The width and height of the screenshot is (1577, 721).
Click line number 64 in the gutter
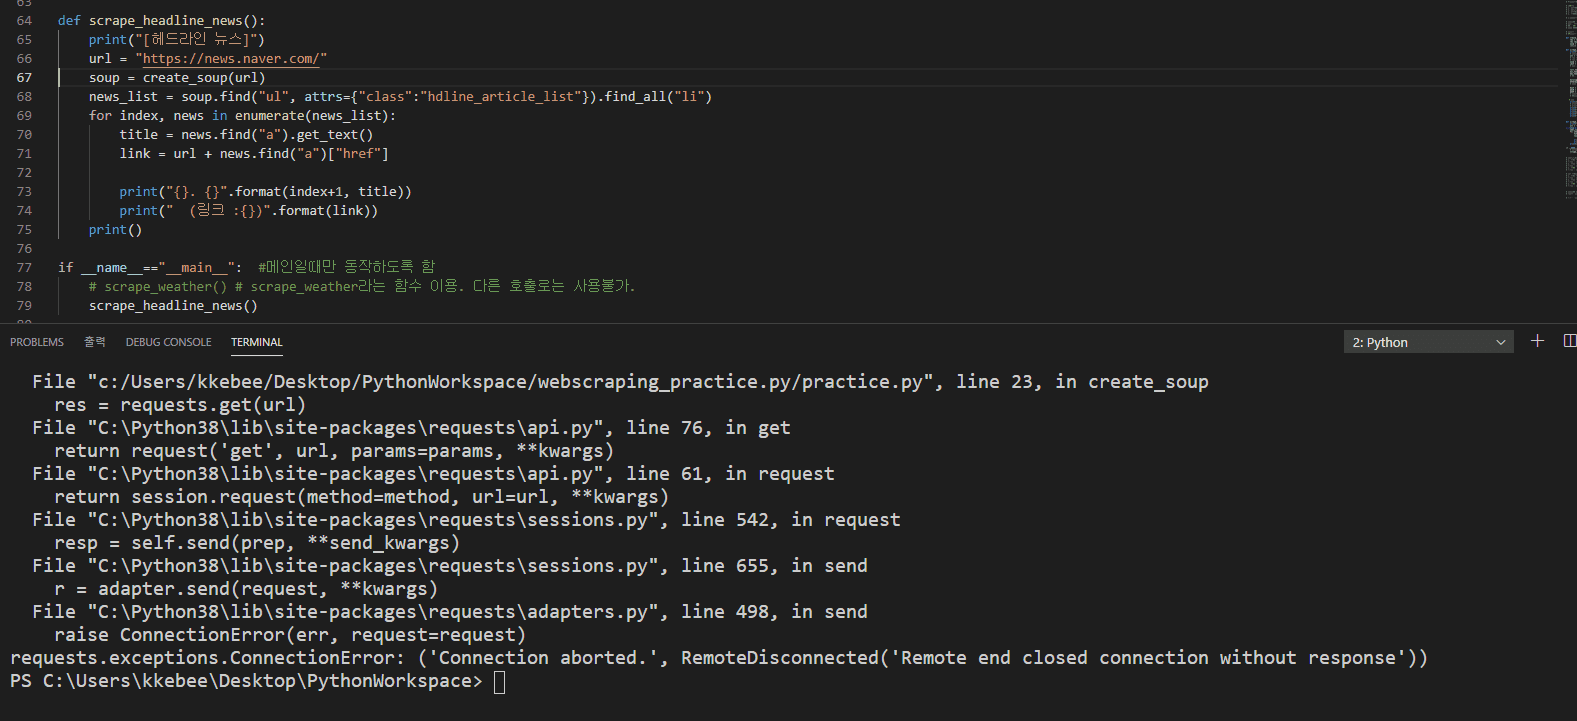pos(24,21)
